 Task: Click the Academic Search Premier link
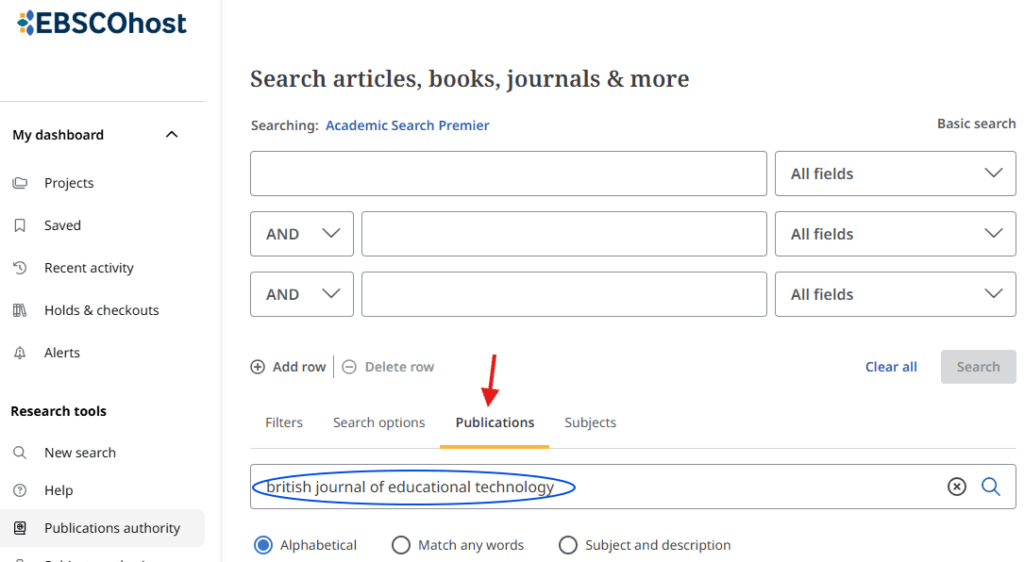pyautogui.click(x=408, y=125)
